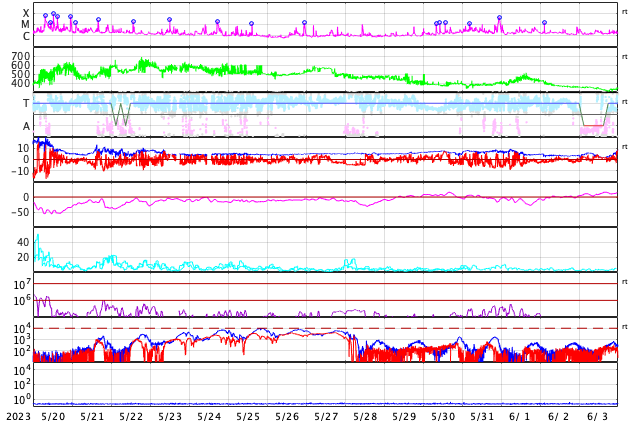Click the 2023 year label
The image size is (634, 424).
click(x=19, y=417)
